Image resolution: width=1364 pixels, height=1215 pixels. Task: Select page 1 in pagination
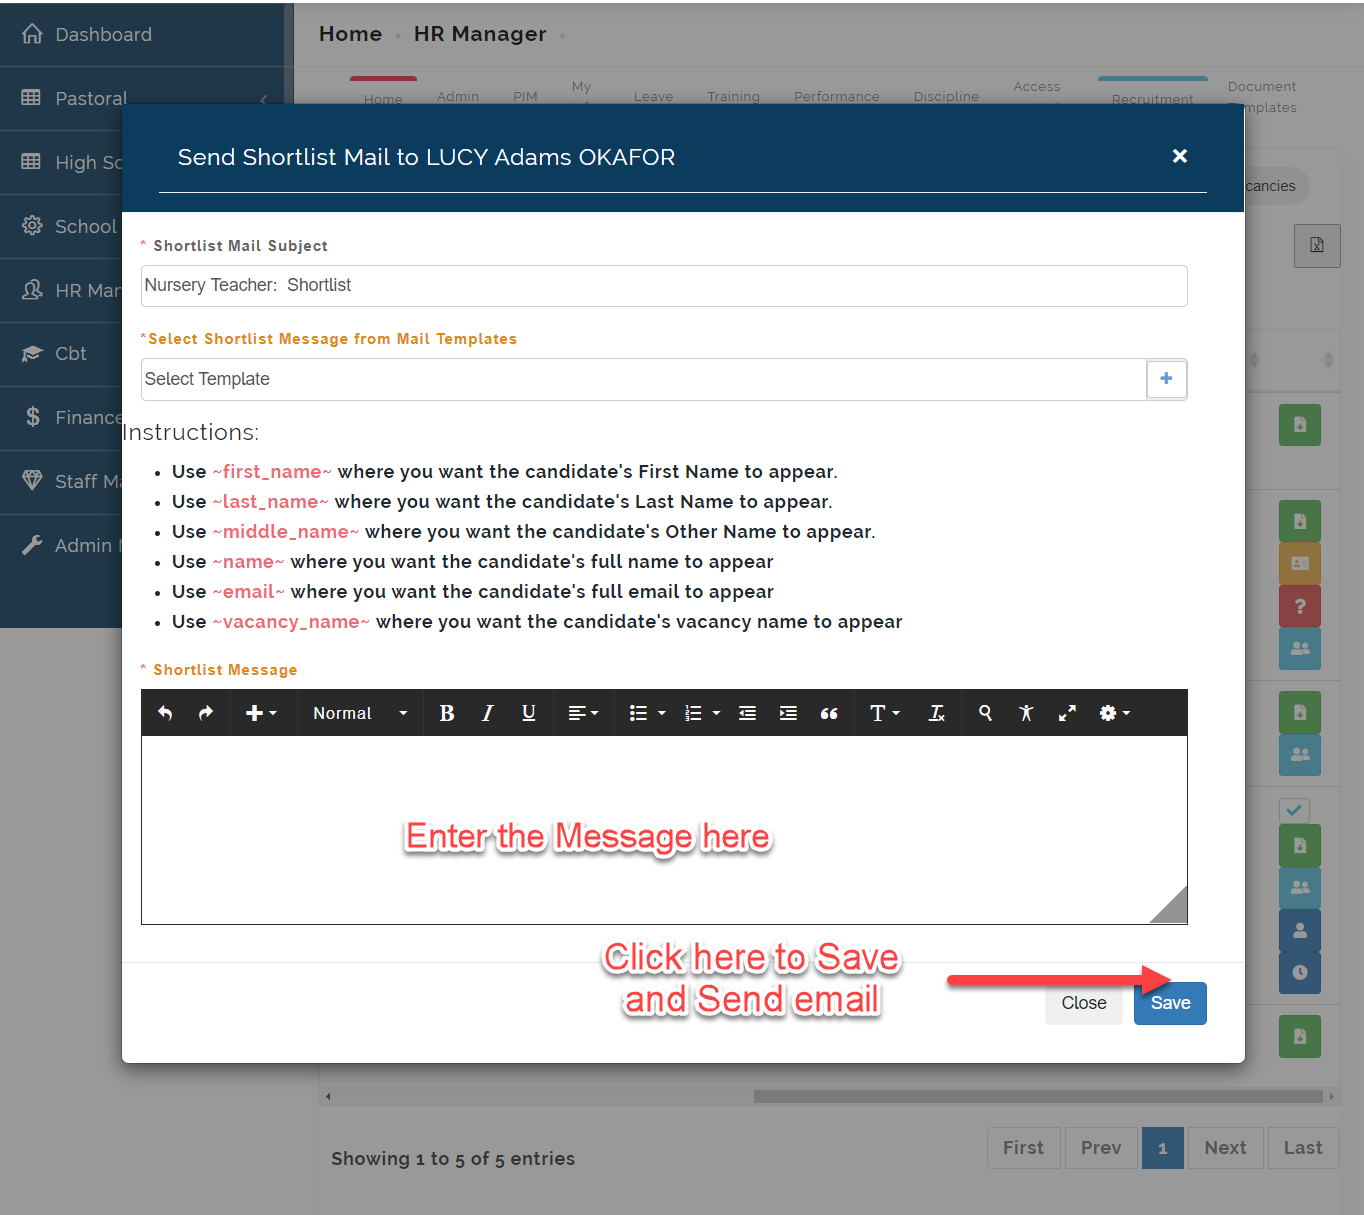[1162, 1148]
